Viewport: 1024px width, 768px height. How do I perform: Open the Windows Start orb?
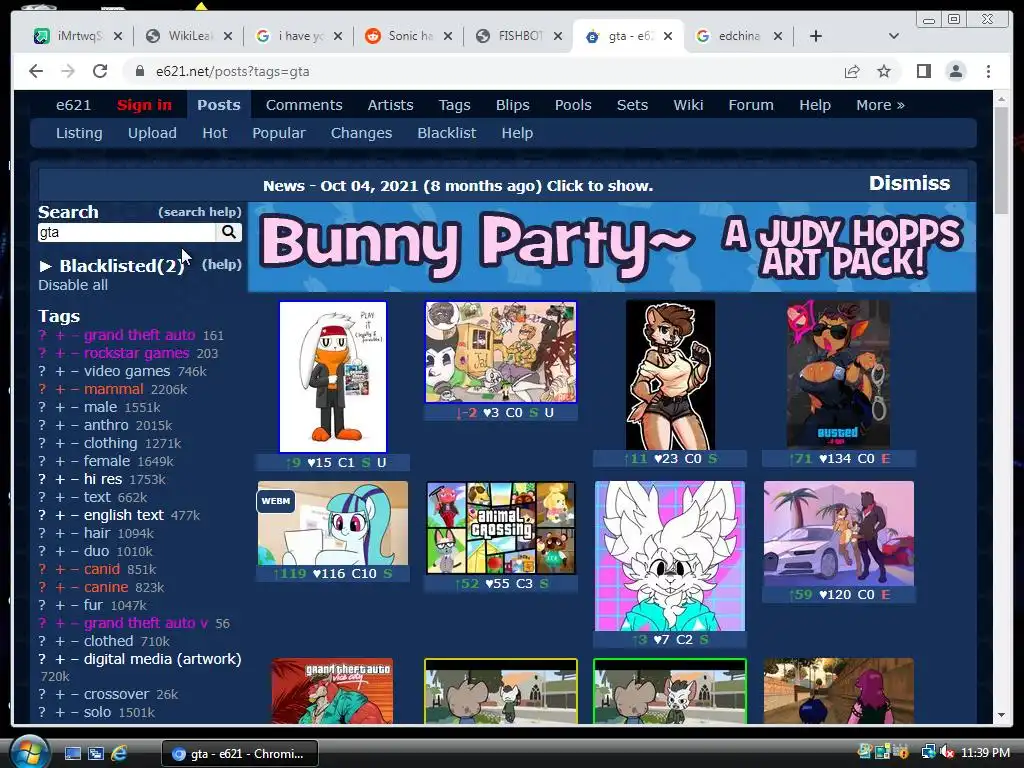tap(28, 752)
